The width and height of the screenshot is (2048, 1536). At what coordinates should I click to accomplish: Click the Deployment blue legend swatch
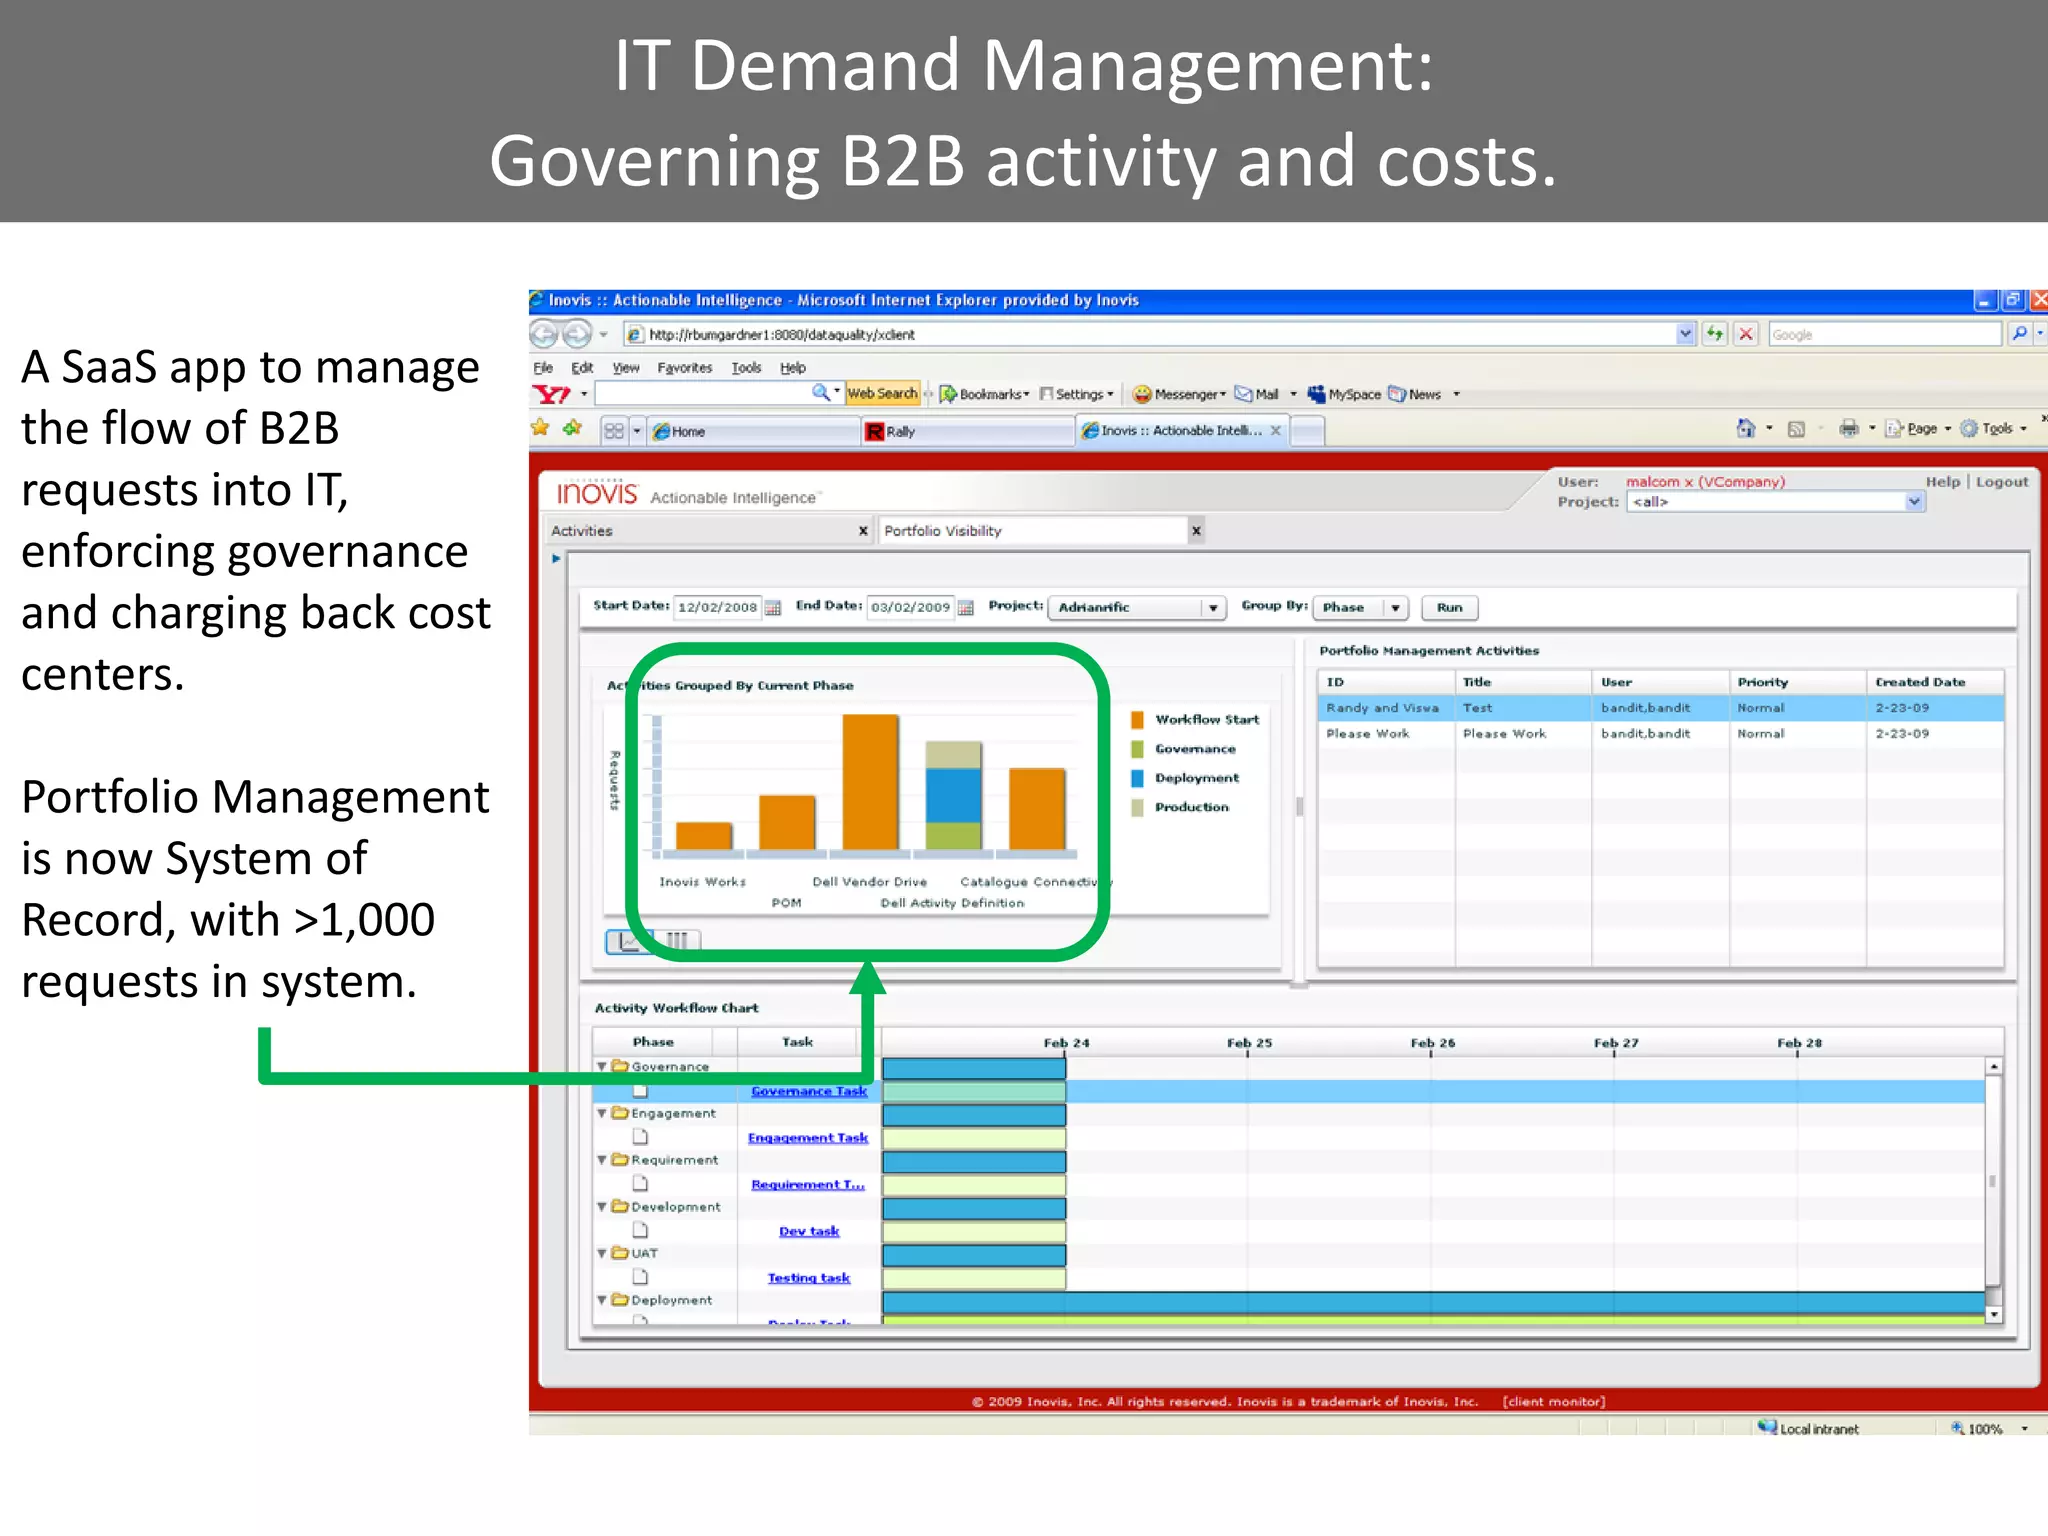coord(1137,778)
